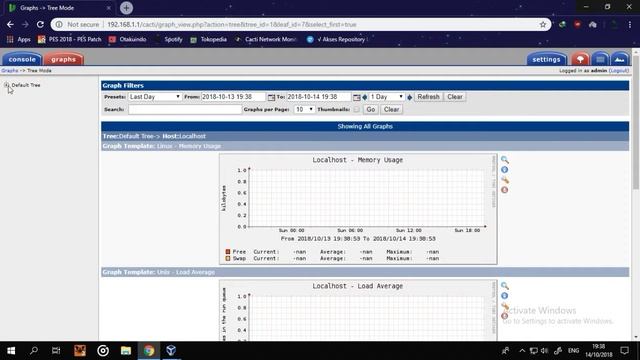
Task: Open Memory Usage graph details blue icon
Action: coord(505,170)
